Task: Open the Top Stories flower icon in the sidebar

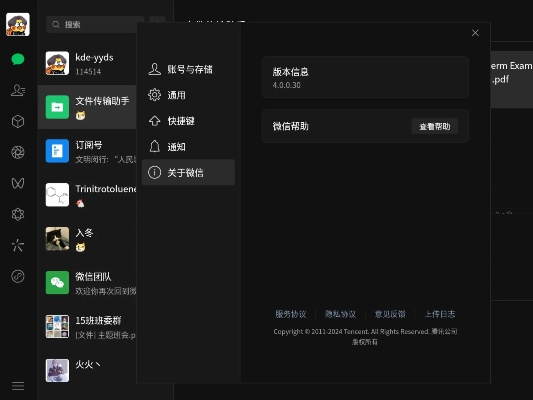Action: tap(18, 214)
